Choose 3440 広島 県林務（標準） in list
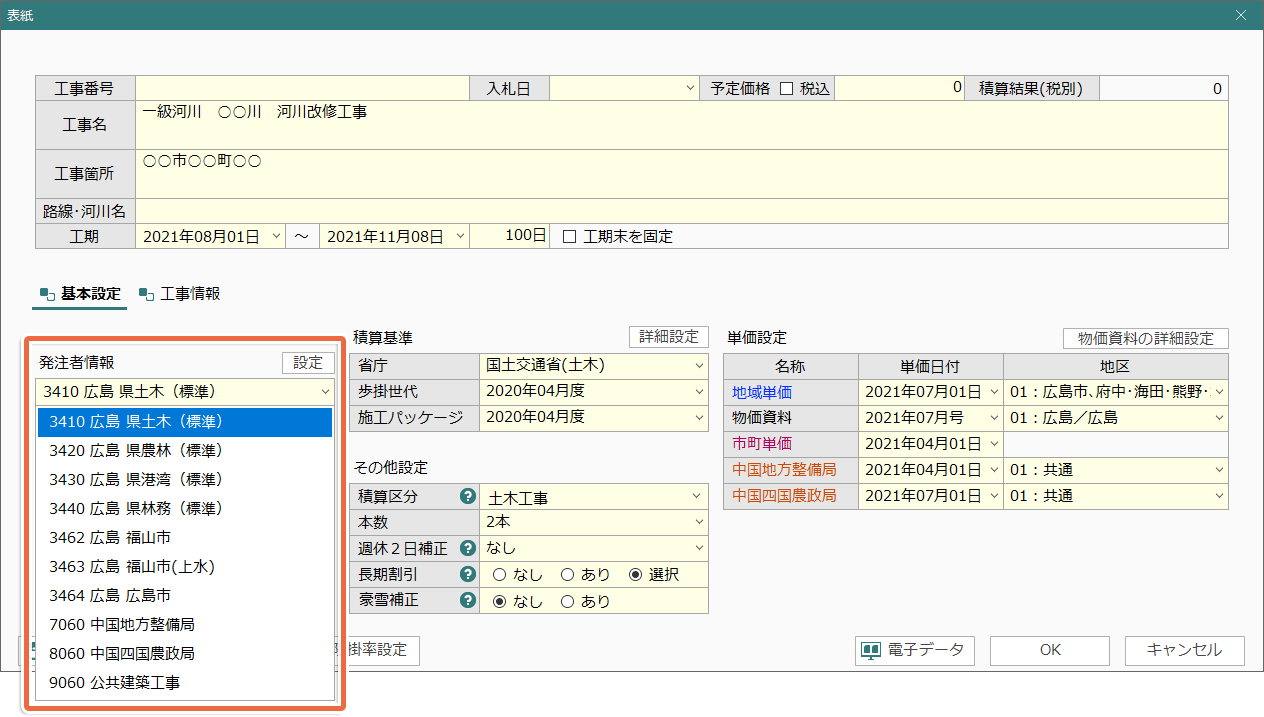The width and height of the screenshot is (1264, 717). [x=185, y=509]
